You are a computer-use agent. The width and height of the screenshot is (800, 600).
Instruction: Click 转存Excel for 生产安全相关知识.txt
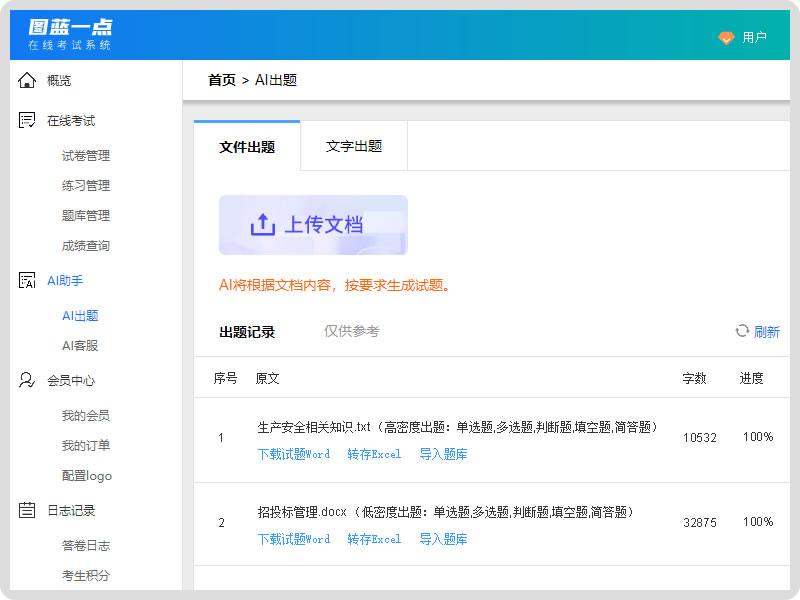point(374,454)
